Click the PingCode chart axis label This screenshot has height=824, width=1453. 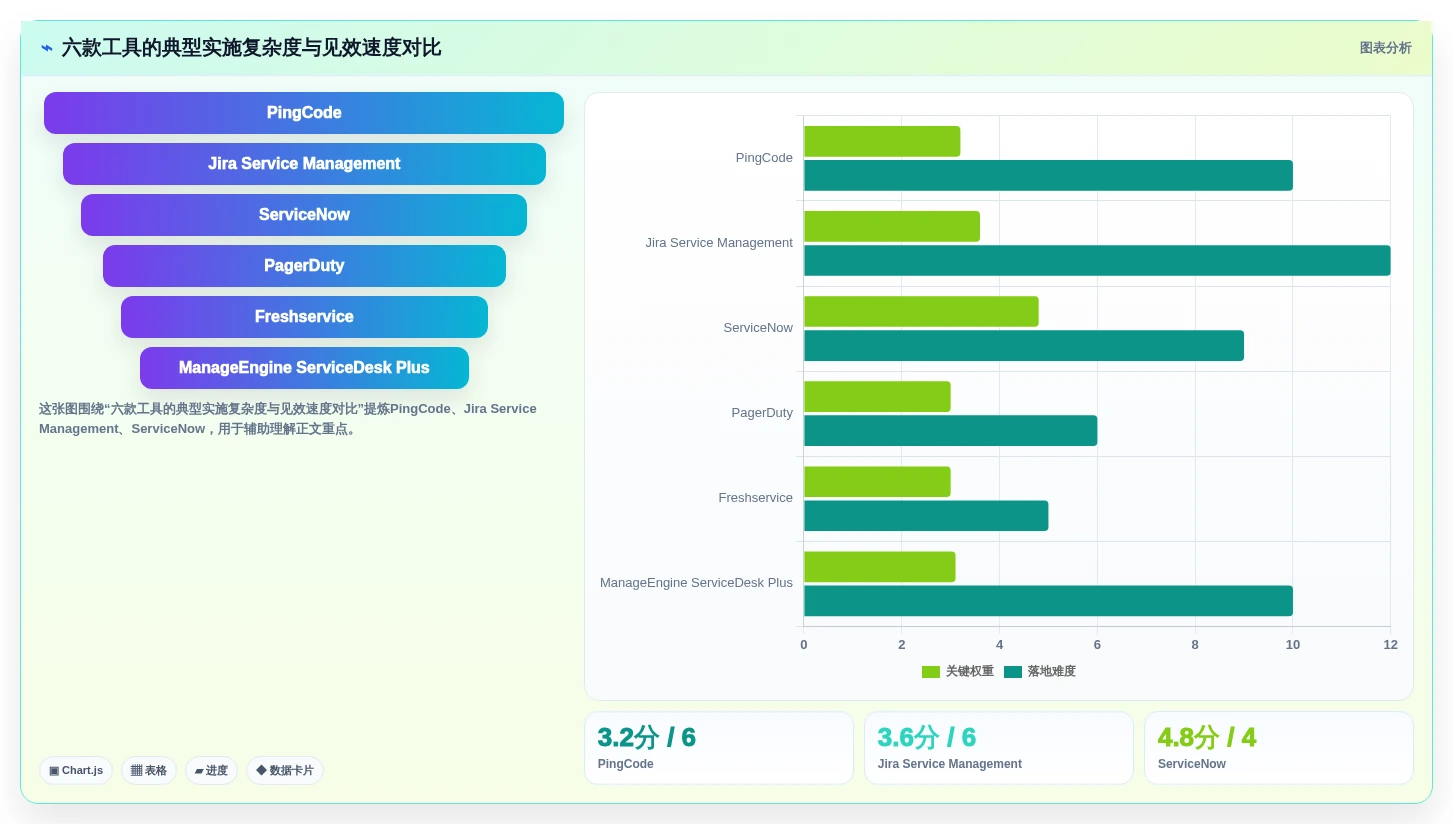764,158
